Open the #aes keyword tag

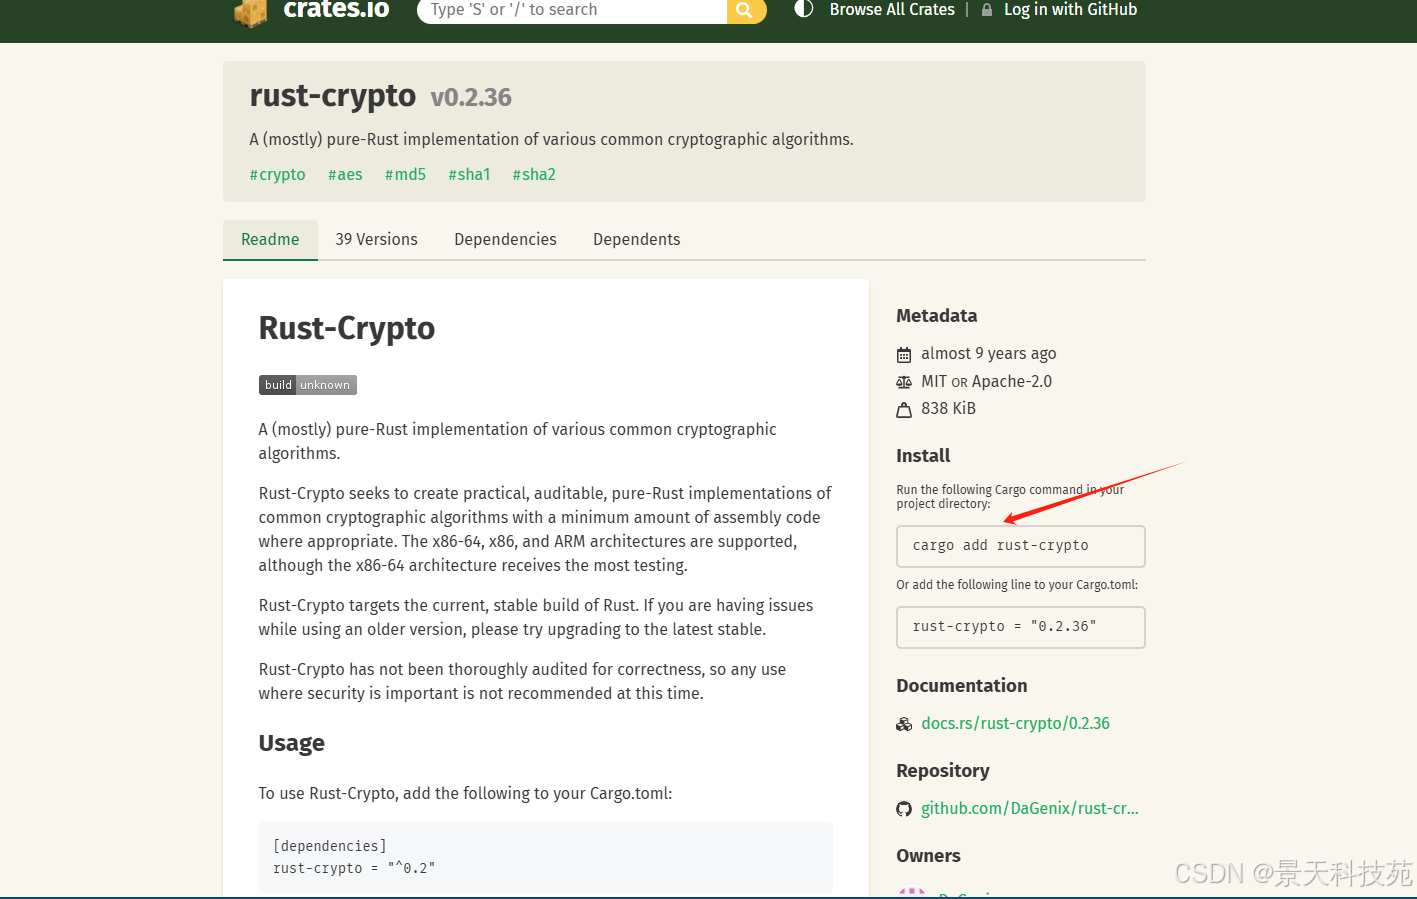(345, 174)
